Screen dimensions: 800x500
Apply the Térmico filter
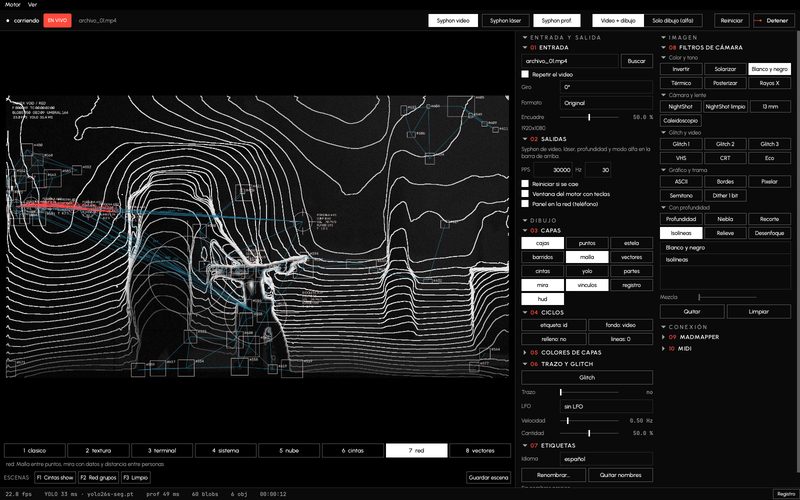pyautogui.click(x=681, y=83)
